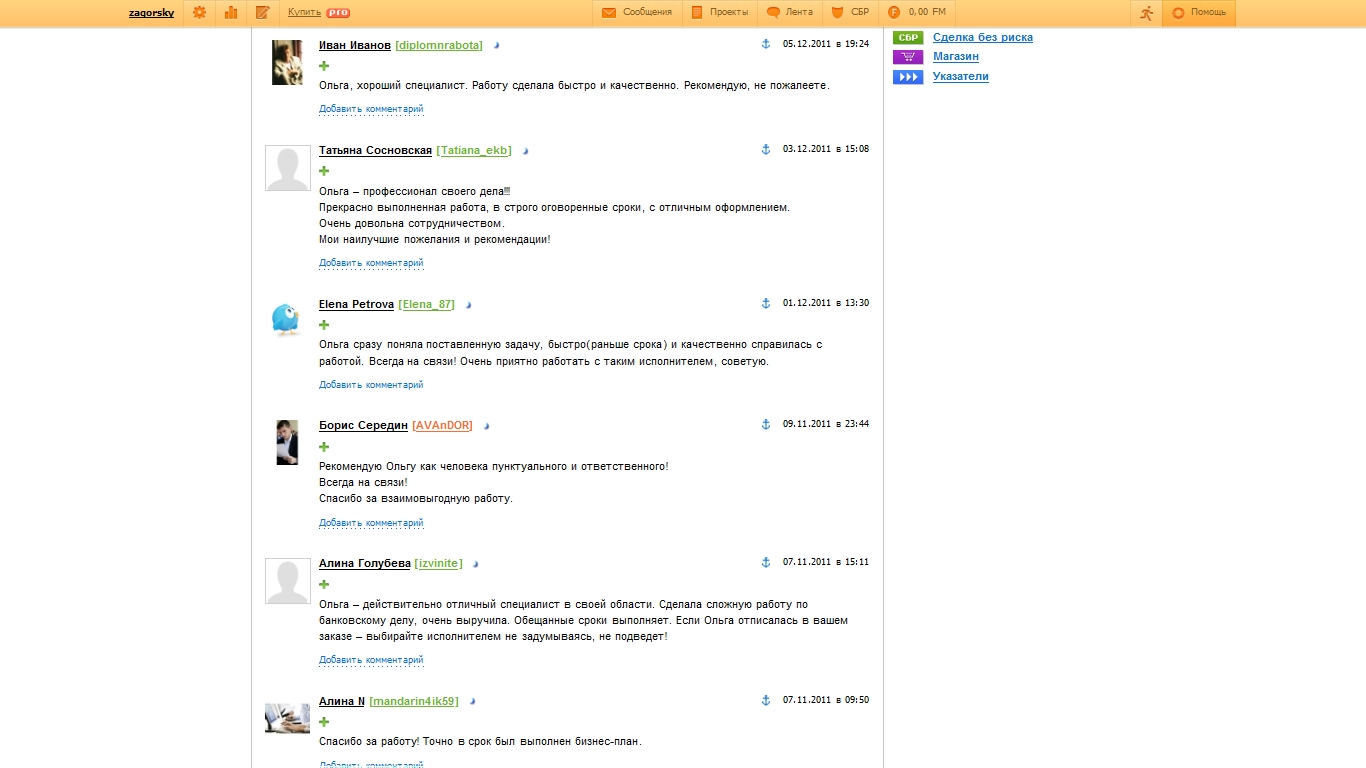The image size is (1366, 768).
Task: Click the anchor icon on Алина N's review
Action: 766,700
